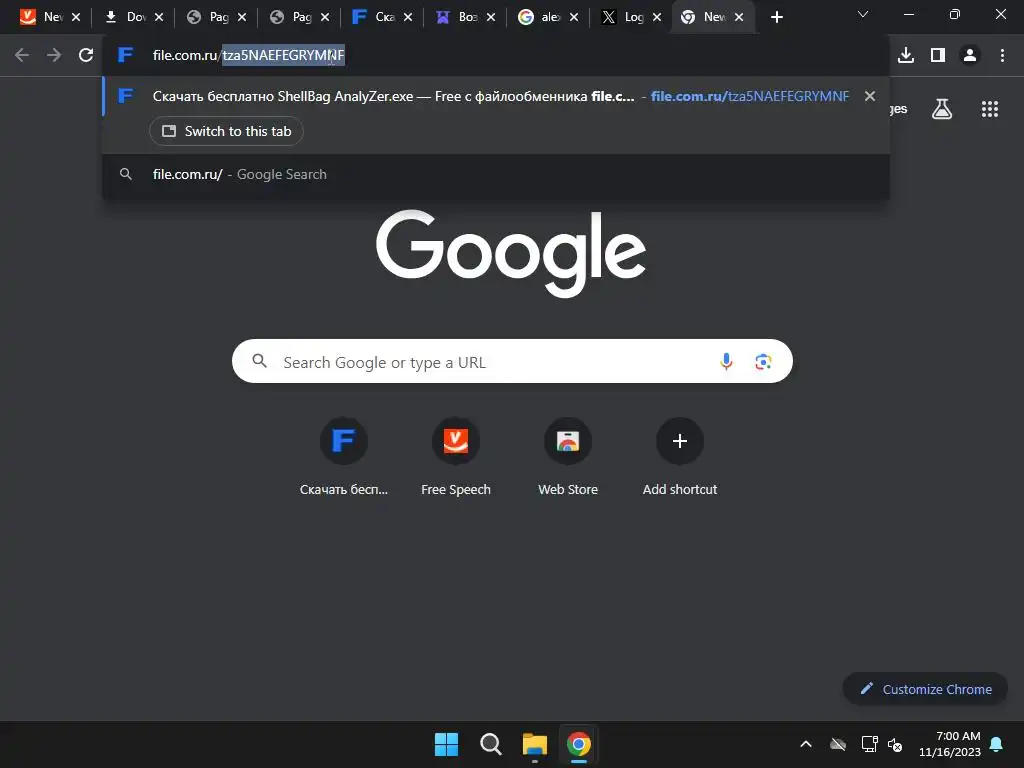Click the muted volume tray icon
Image resolution: width=1024 pixels, height=768 pixels.
[x=895, y=744]
